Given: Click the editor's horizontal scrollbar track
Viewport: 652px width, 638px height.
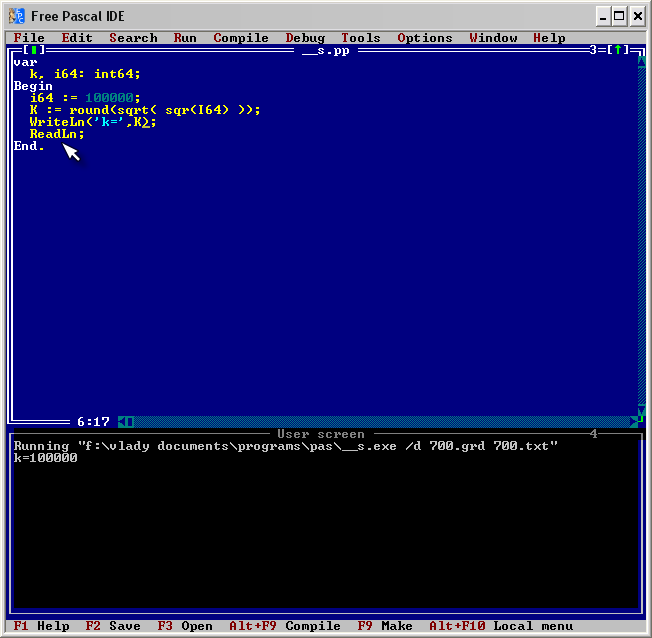Looking at the screenshot, I should pyautogui.click(x=380, y=422).
